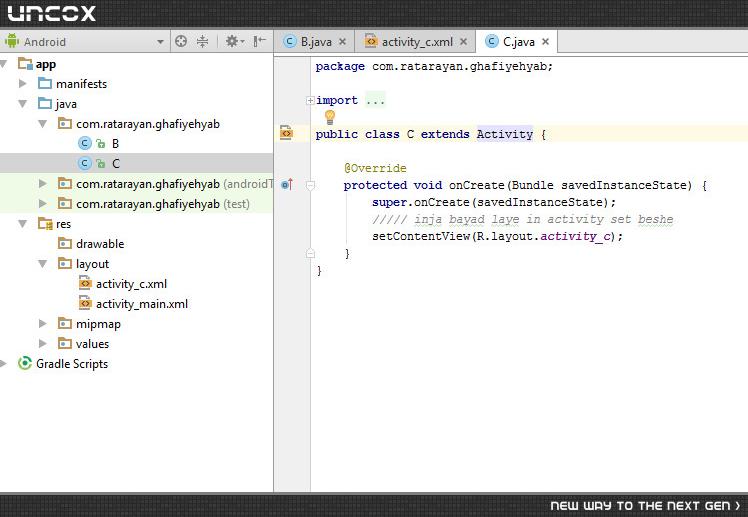This screenshot has height=517, width=748.
Task: Click the scroll-from-source target icon
Action: click(181, 41)
